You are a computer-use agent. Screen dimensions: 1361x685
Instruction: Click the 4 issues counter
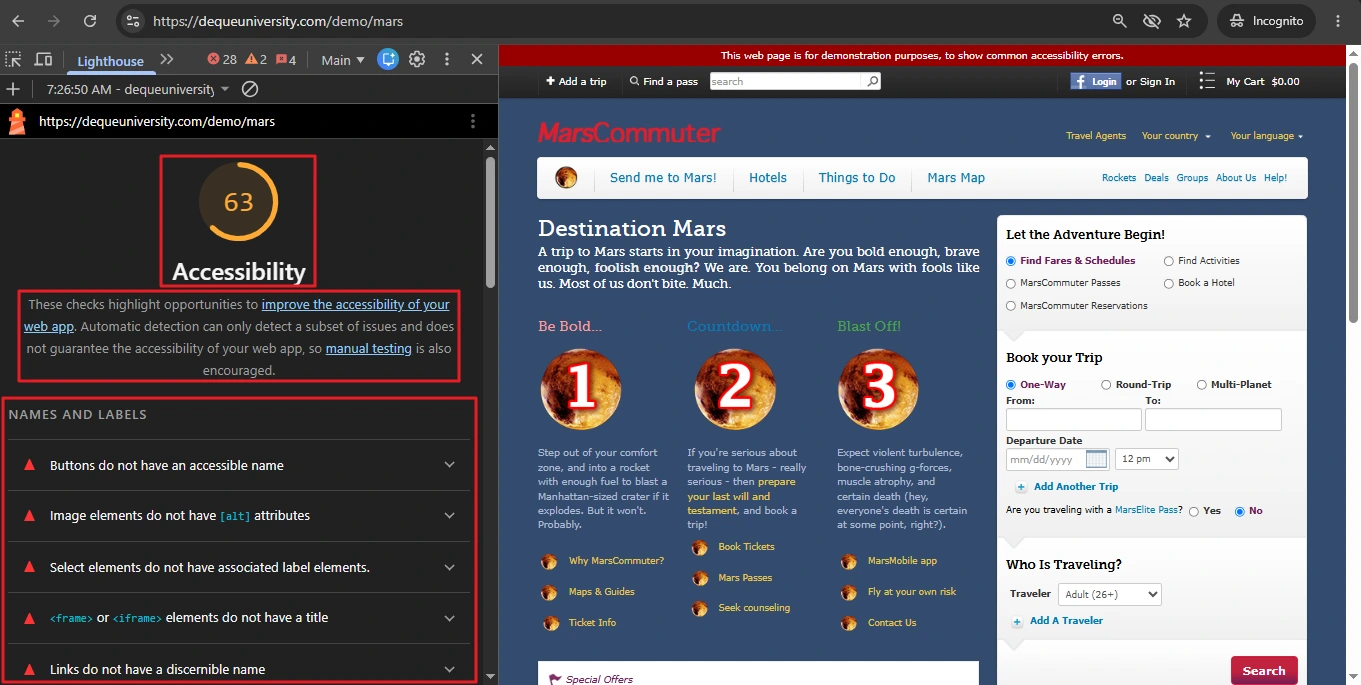point(286,60)
